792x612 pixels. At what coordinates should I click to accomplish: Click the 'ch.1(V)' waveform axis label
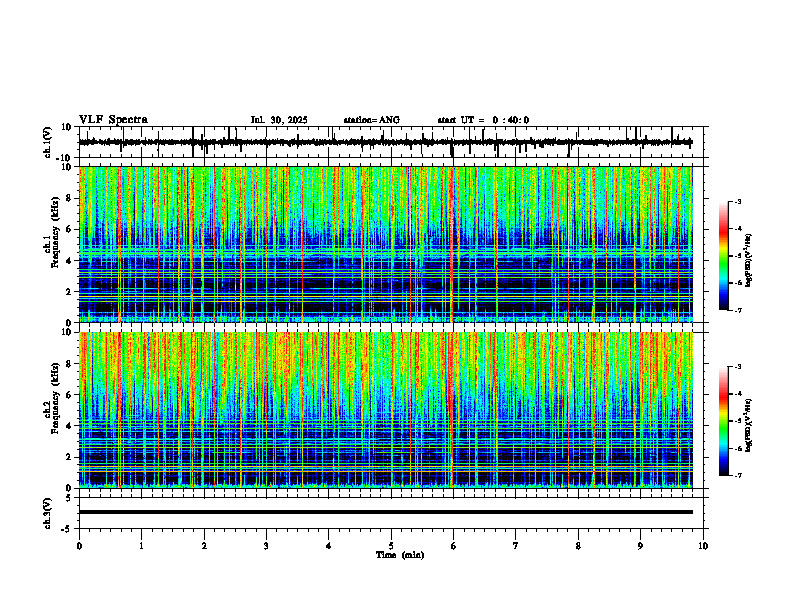point(48,142)
